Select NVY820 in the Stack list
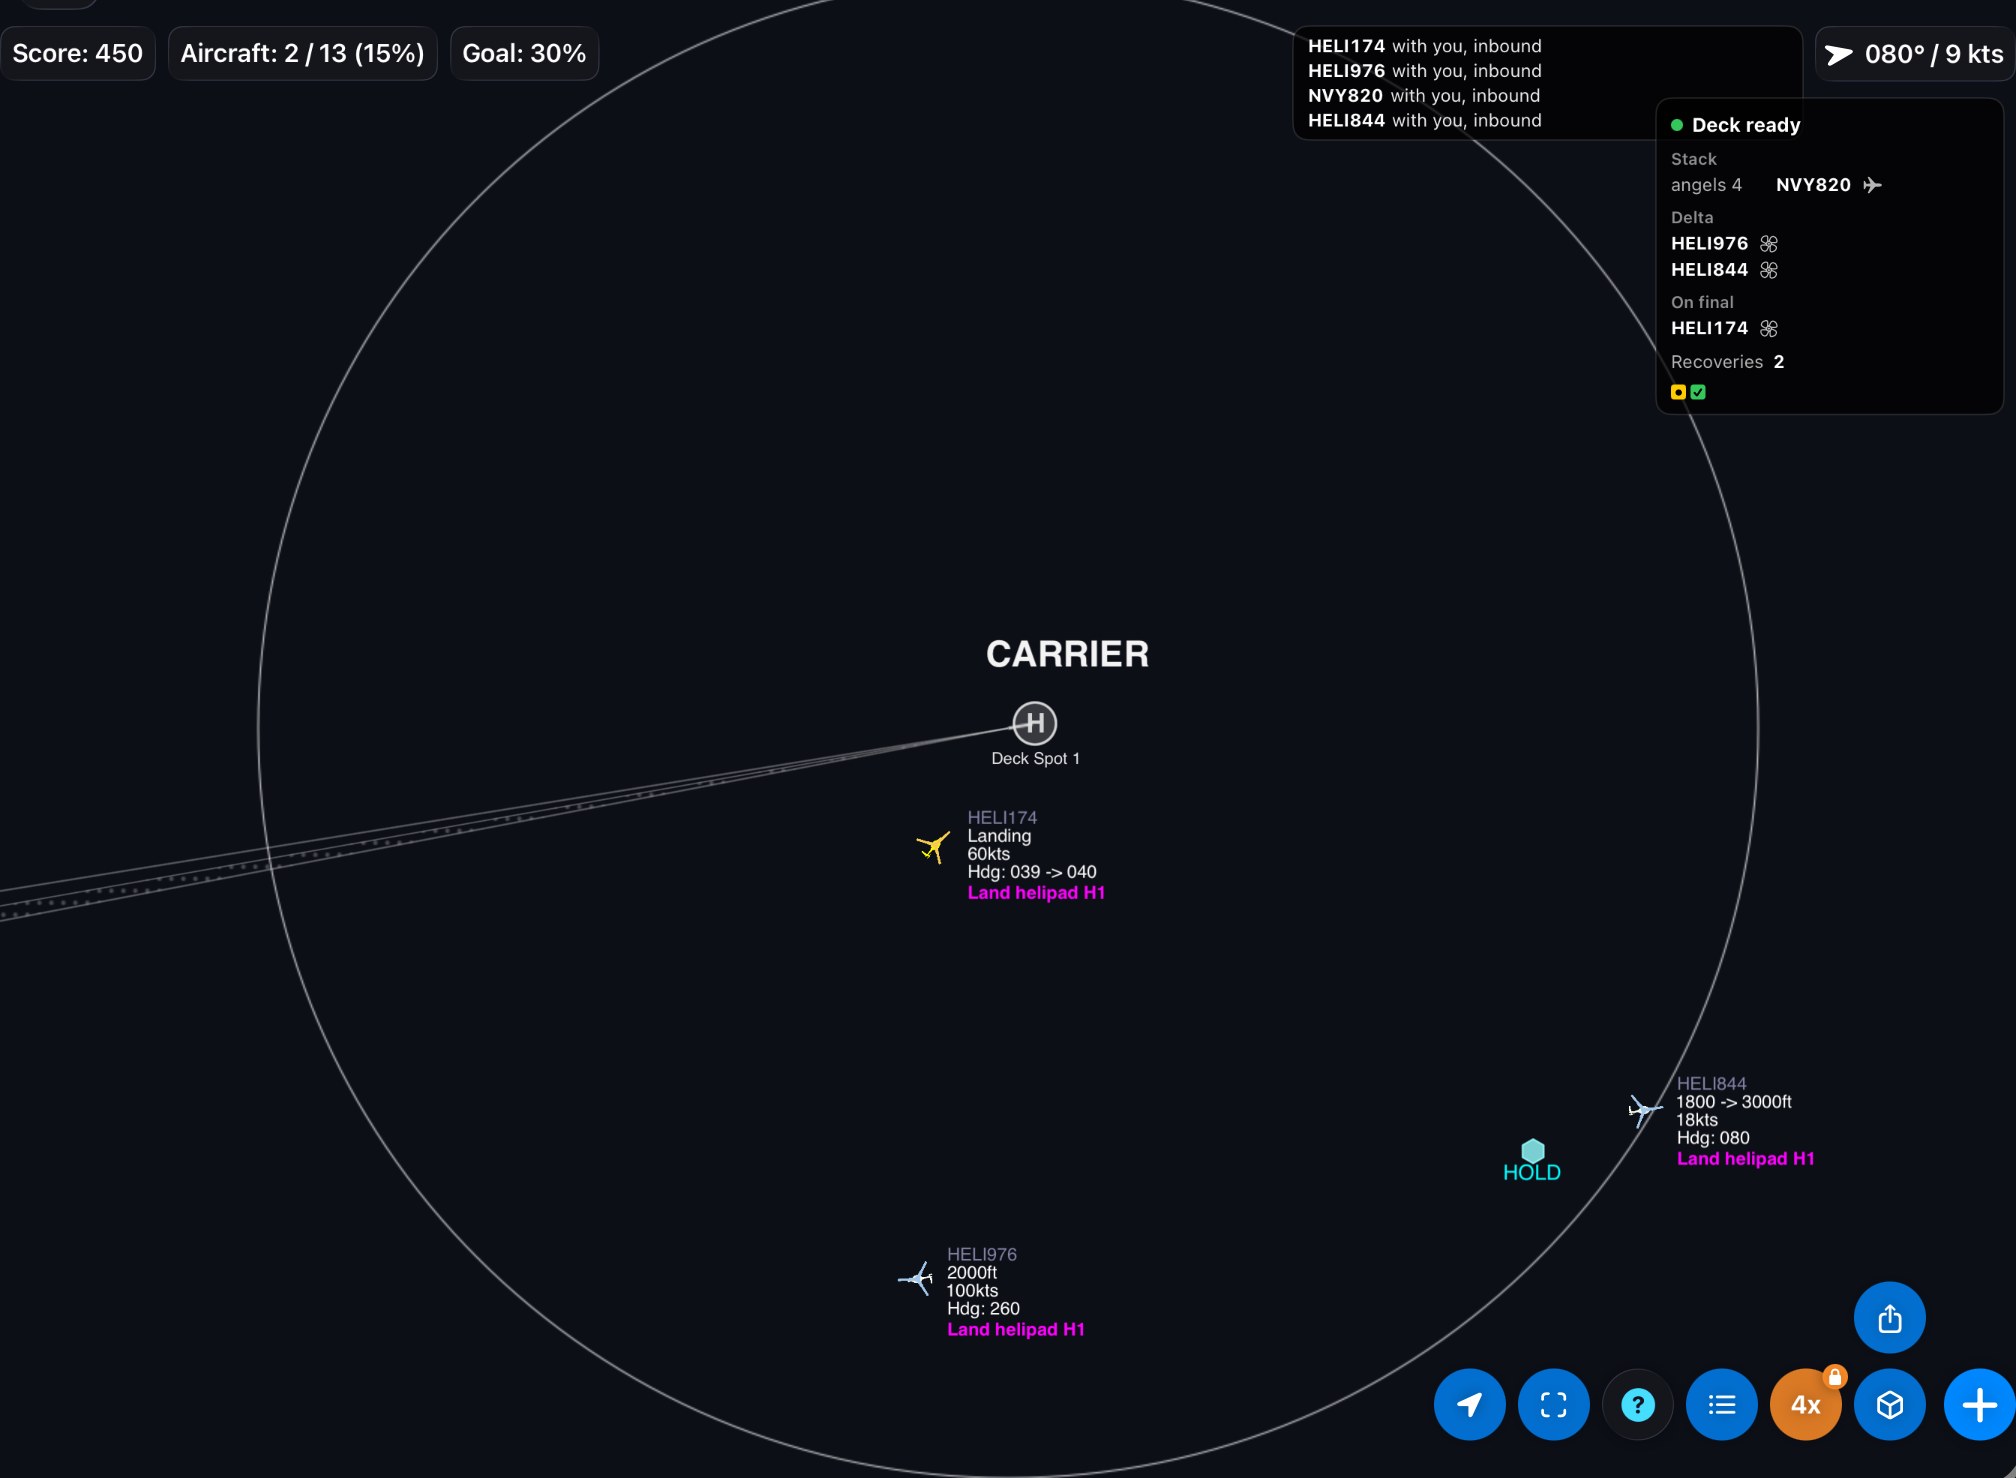 pyautogui.click(x=1813, y=185)
